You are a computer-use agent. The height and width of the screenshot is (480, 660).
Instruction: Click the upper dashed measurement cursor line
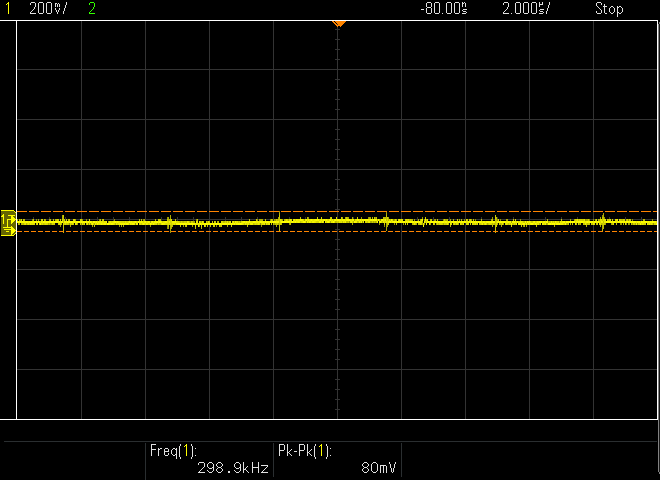point(200,211)
